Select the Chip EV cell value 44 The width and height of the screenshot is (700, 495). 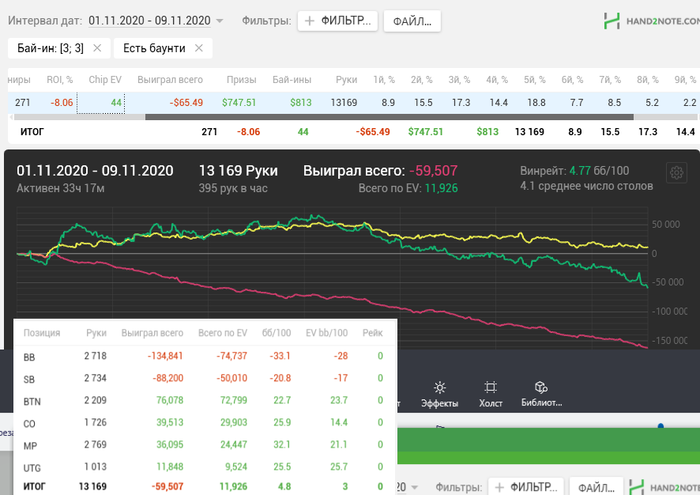point(101,103)
